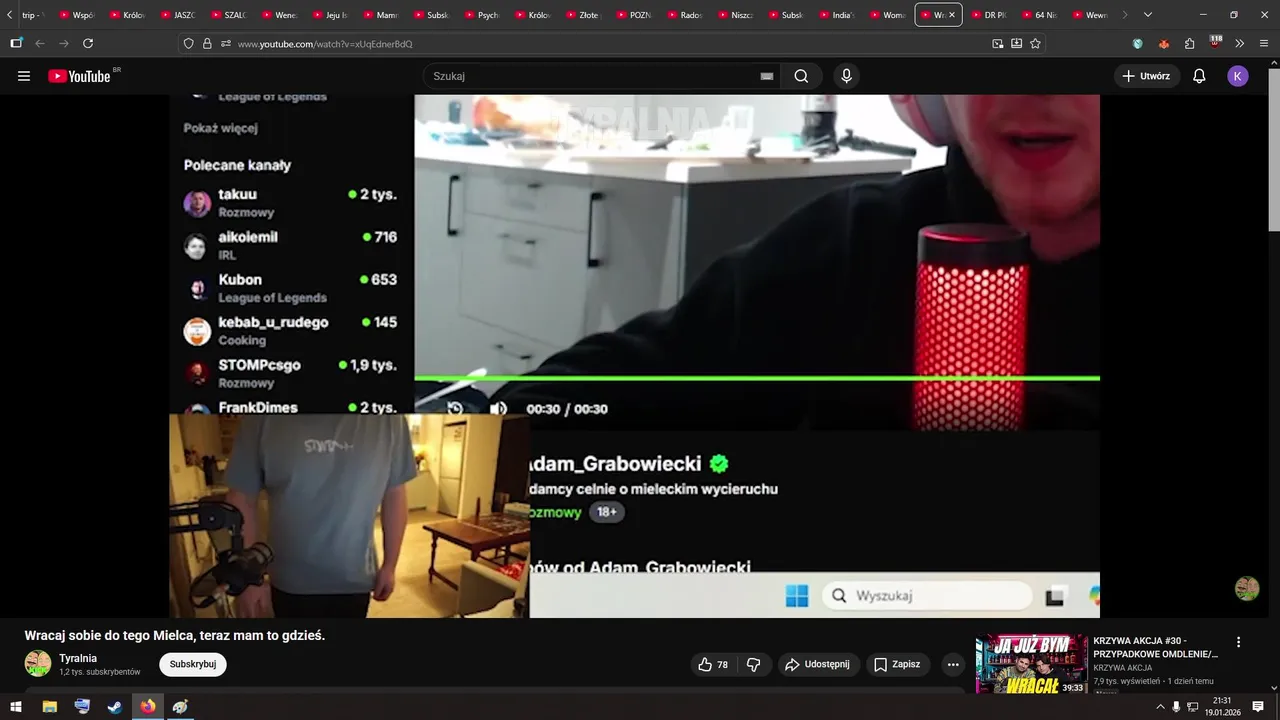Switch to the JASZC tab

point(178,15)
